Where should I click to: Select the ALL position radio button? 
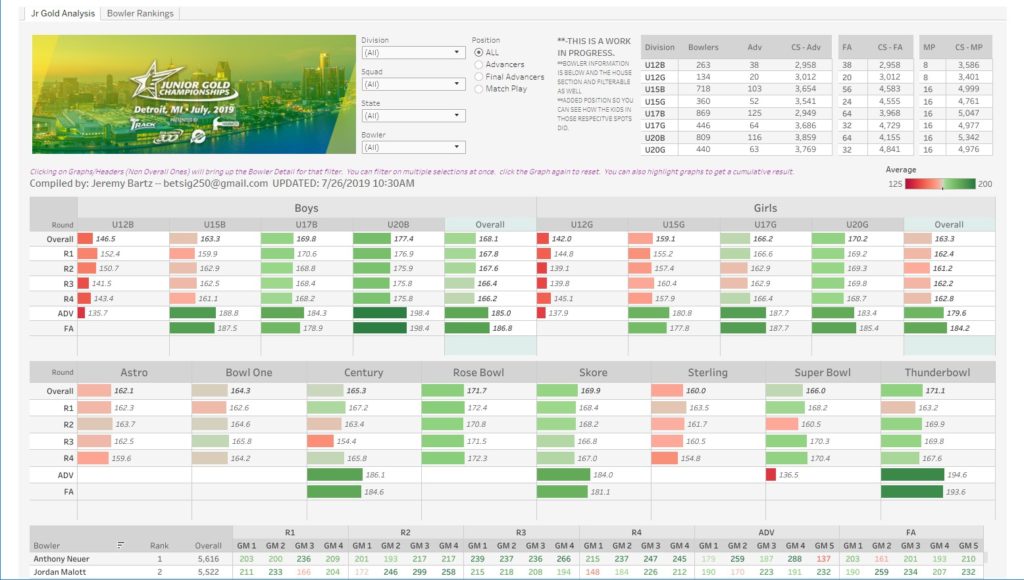(x=479, y=52)
